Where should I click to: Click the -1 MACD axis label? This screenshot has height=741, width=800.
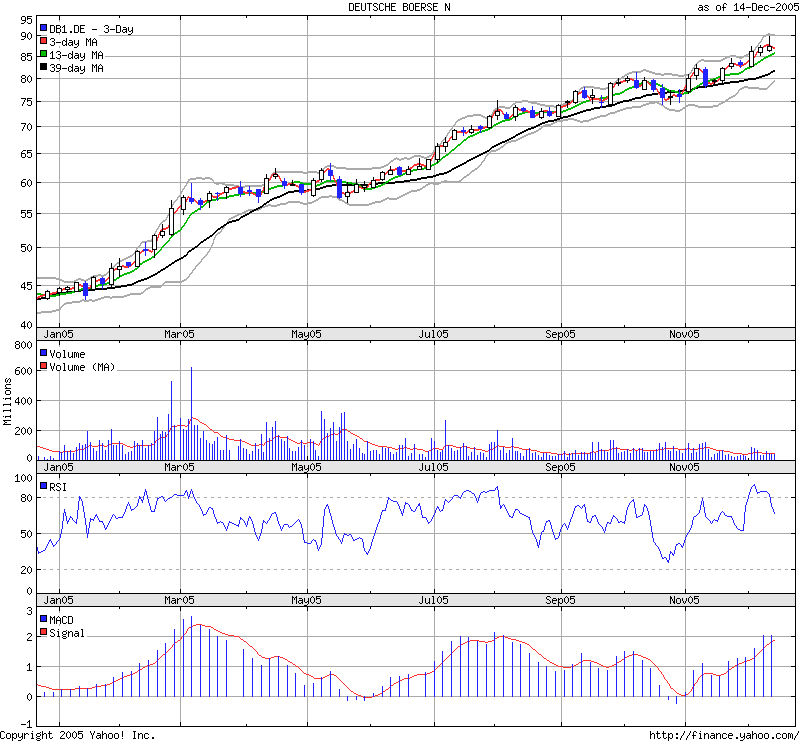[x=27, y=724]
